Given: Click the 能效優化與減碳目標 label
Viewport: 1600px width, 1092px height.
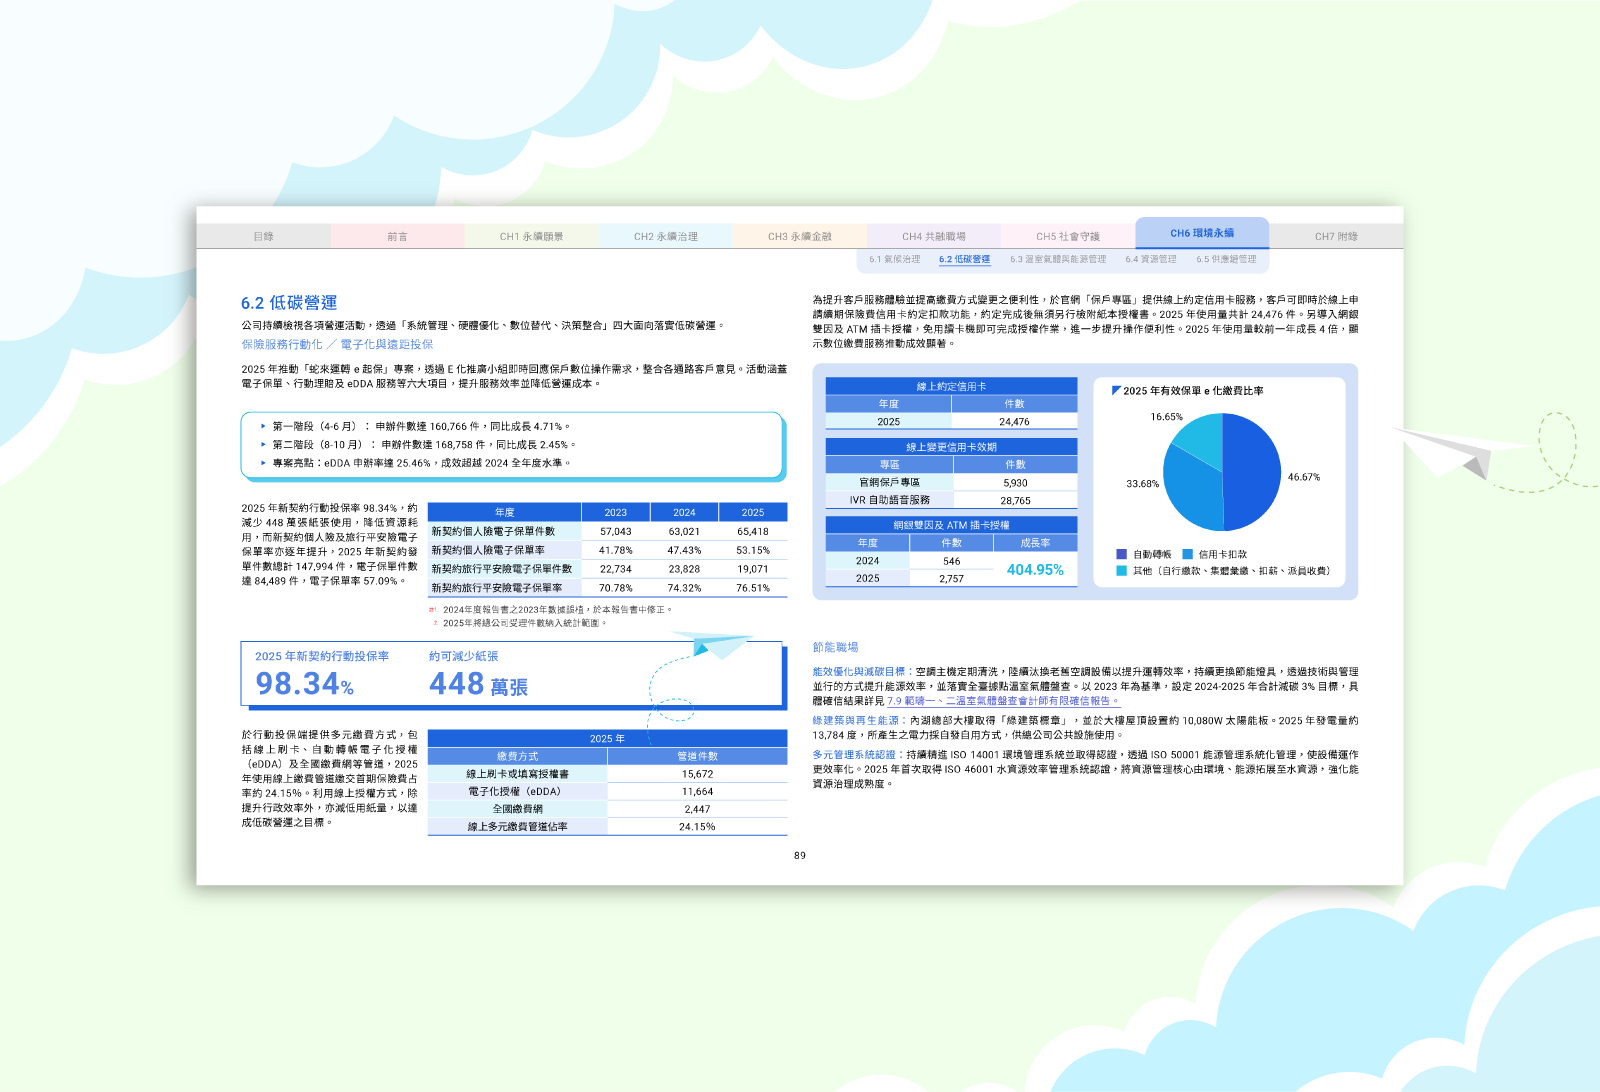Looking at the screenshot, I should tap(859, 672).
